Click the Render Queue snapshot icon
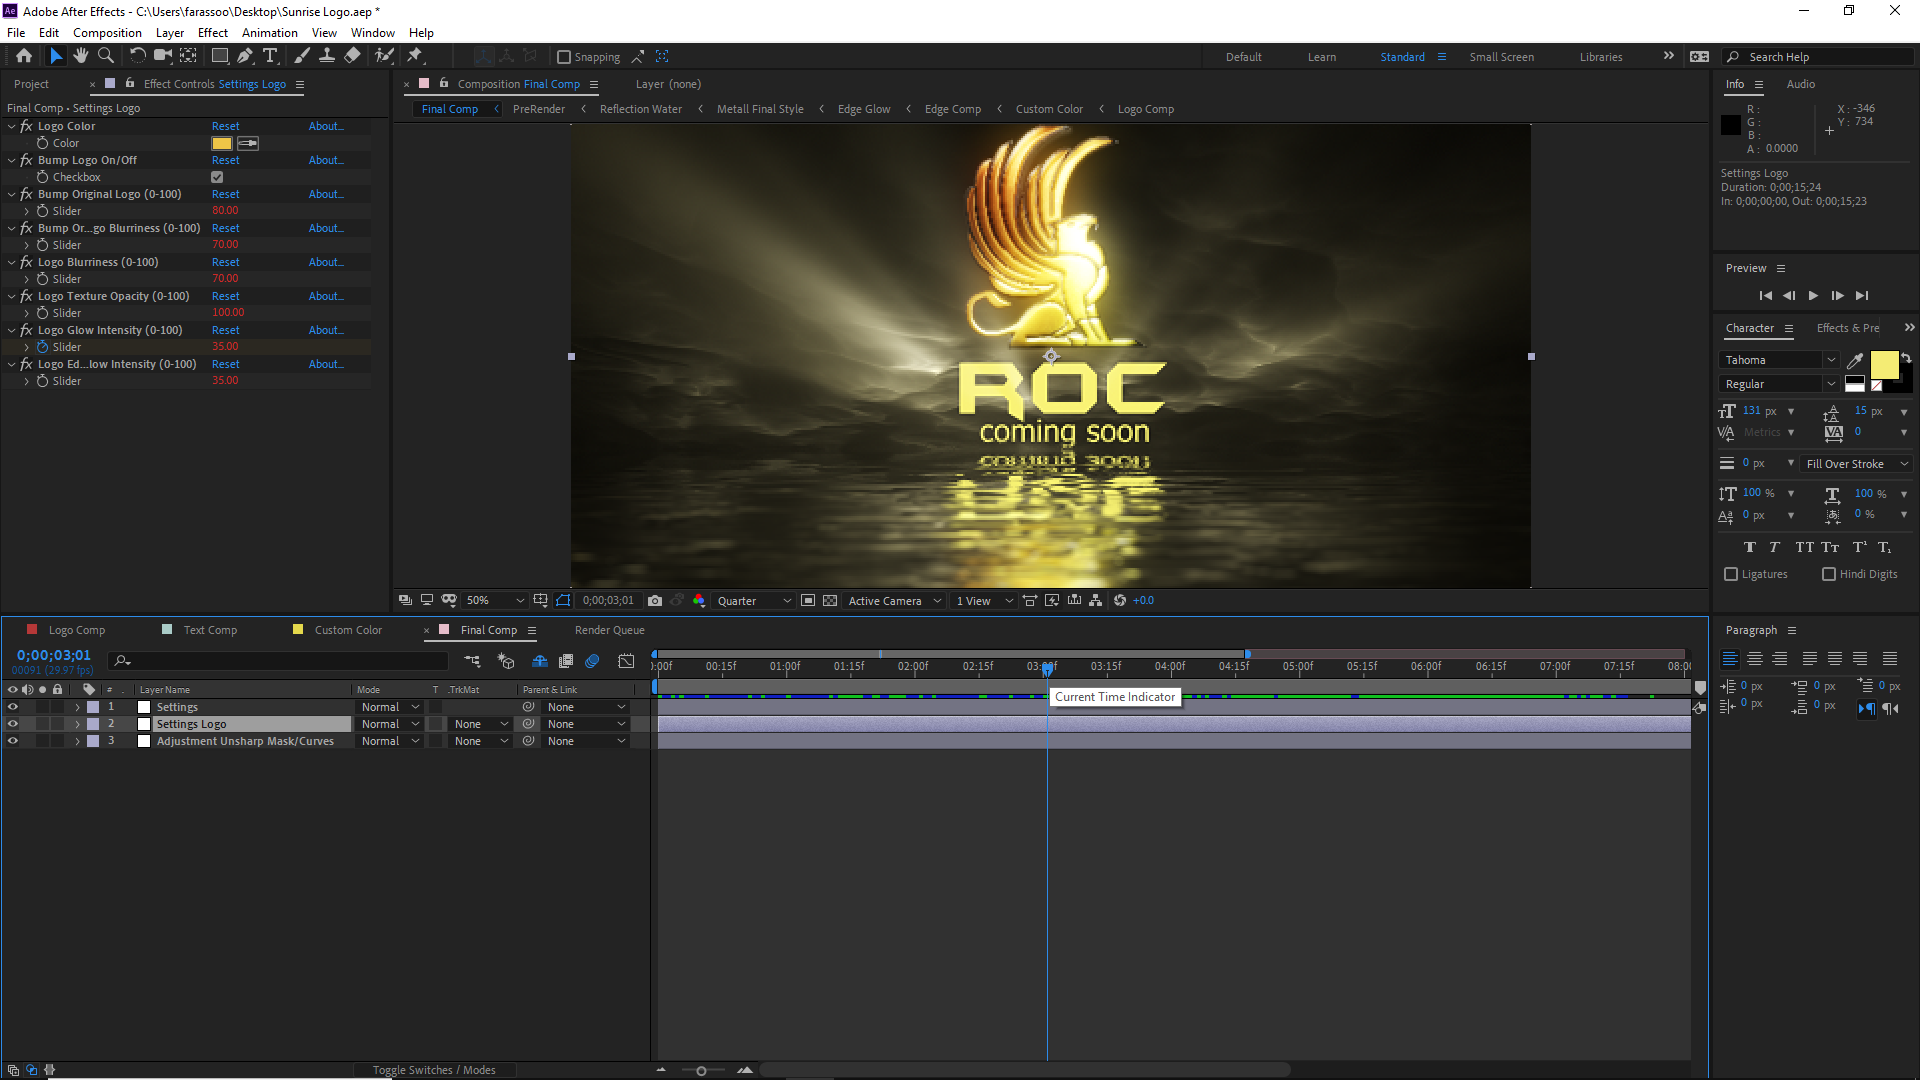The height and width of the screenshot is (1080, 1920). 654,600
